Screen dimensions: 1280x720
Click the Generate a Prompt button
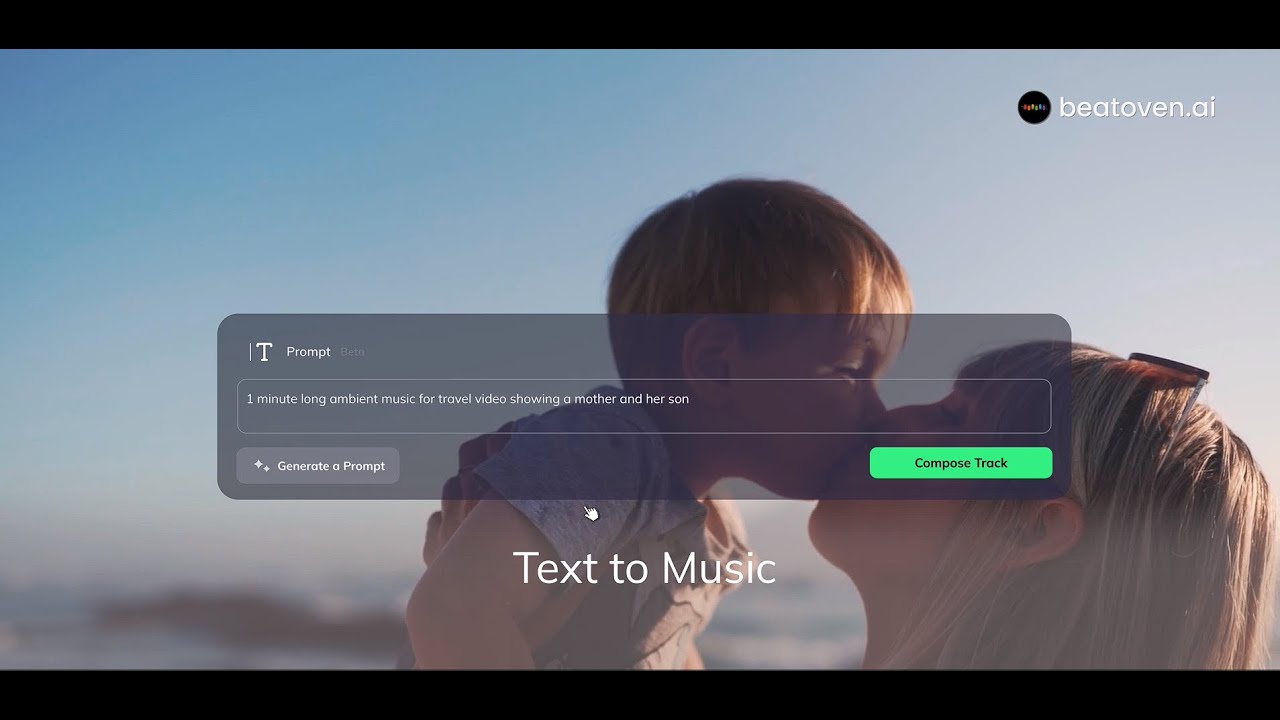(x=318, y=466)
